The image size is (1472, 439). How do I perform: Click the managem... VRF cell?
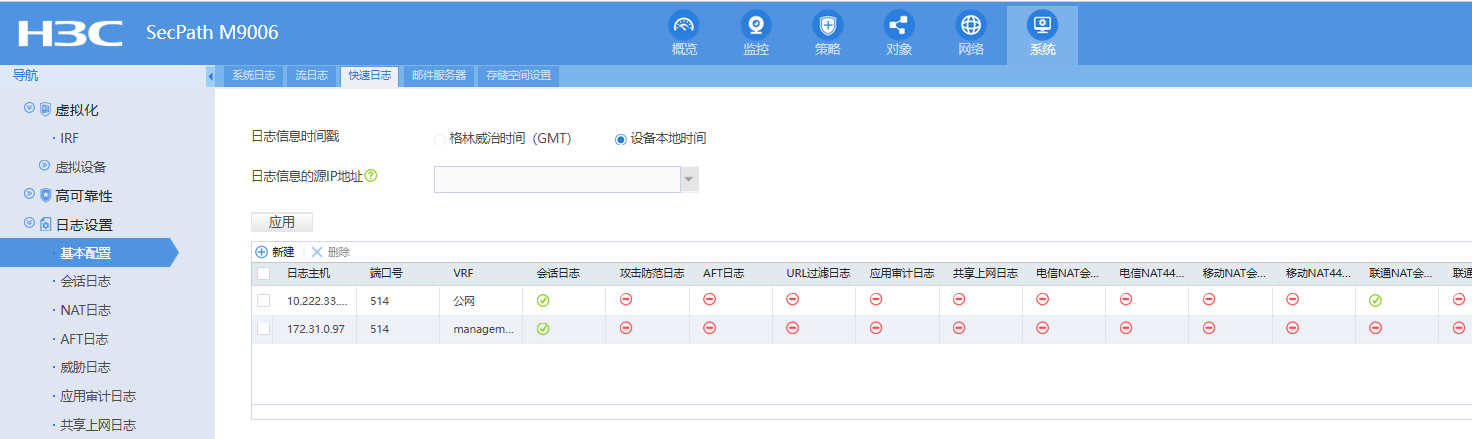click(x=481, y=329)
